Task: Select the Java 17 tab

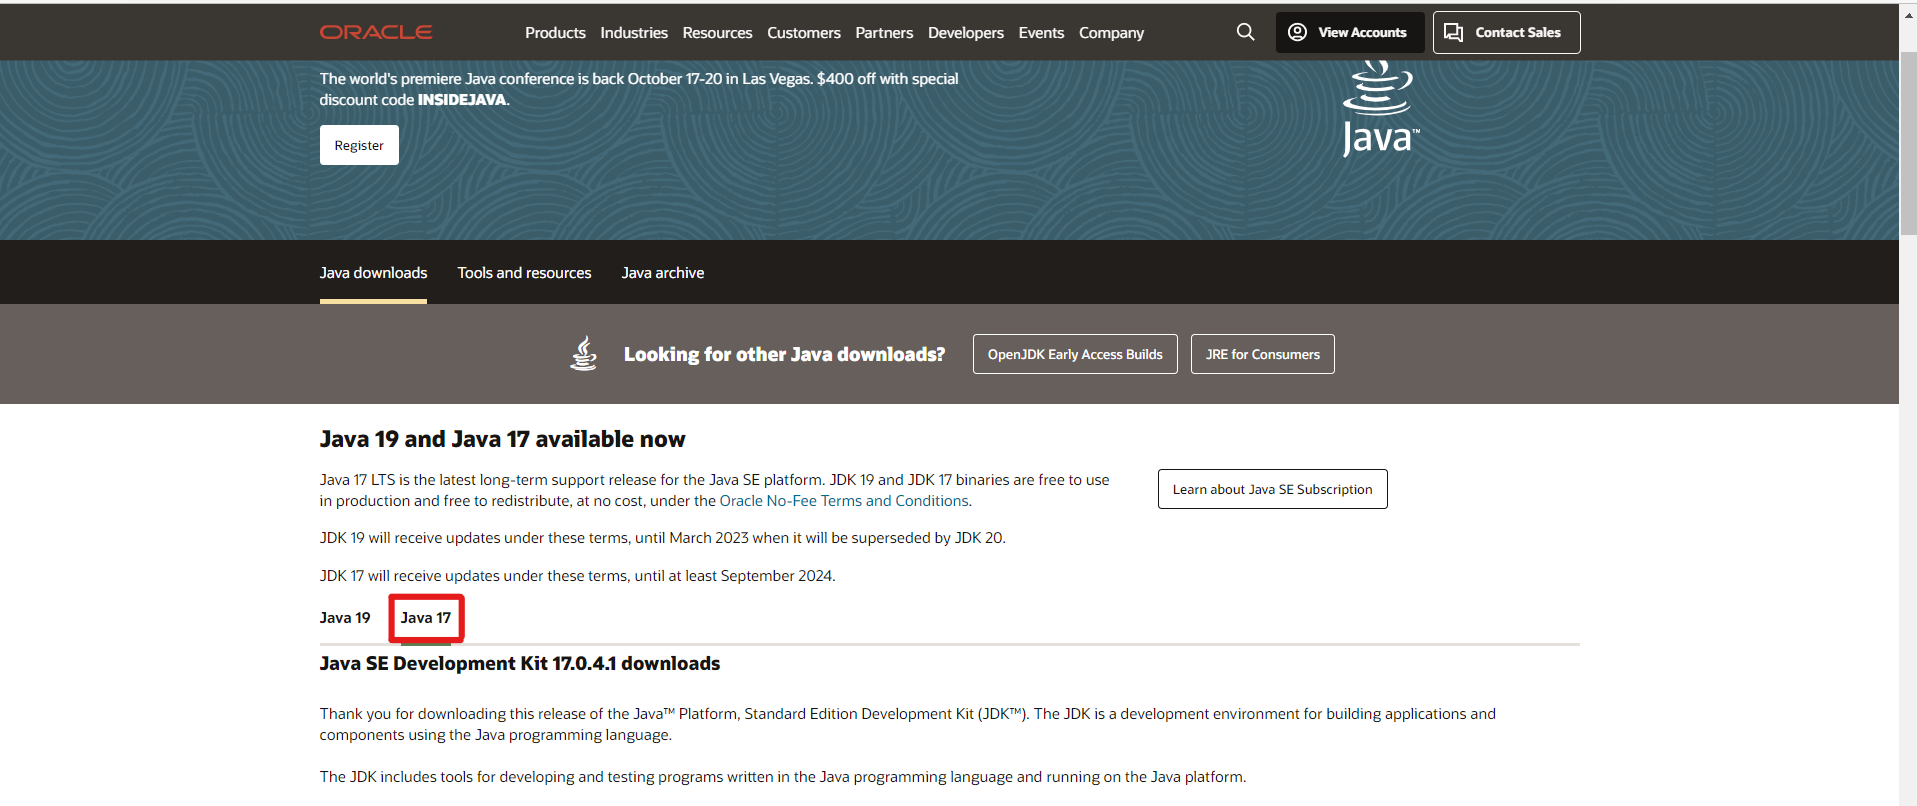Action: point(426,618)
